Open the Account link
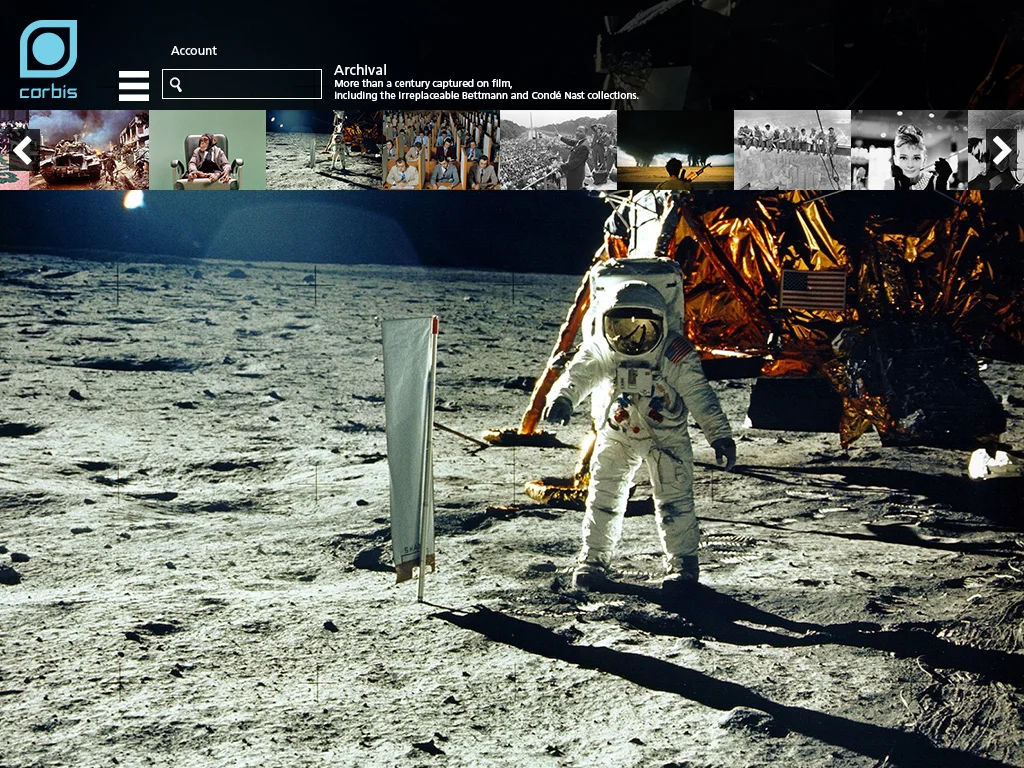The height and width of the screenshot is (768, 1024). pos(193,50)
